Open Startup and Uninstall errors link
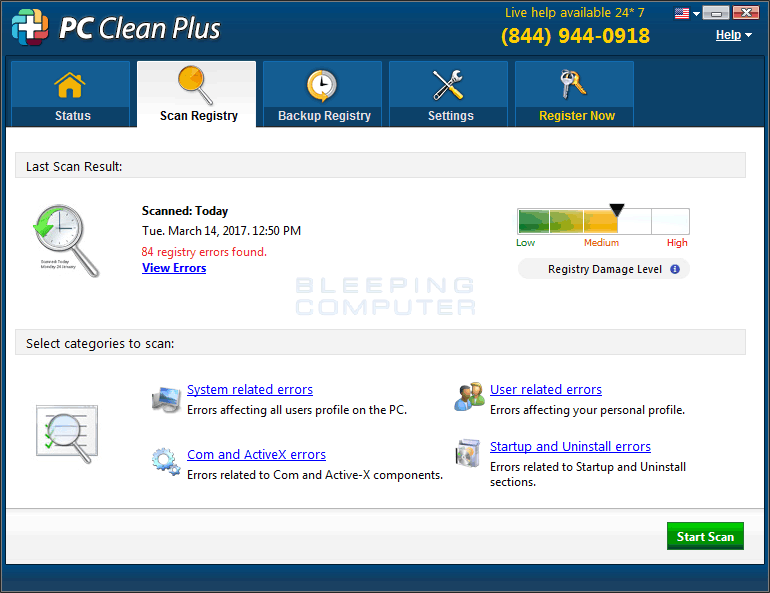Viewport: 770px width, 593px height. [x=570, y=447]
